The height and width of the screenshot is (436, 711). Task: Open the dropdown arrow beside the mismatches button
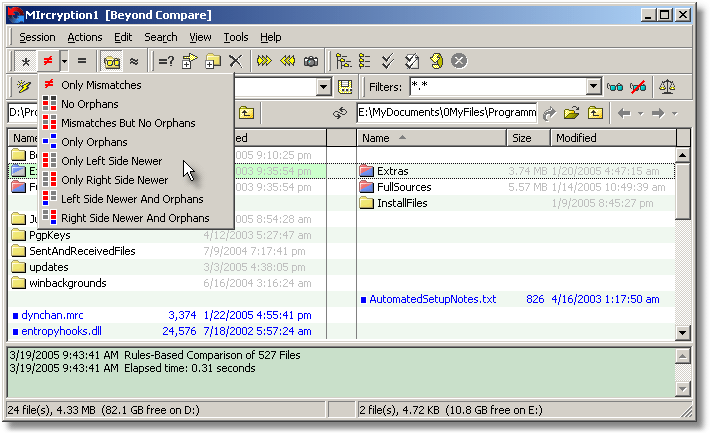click(x=64, y=61)
